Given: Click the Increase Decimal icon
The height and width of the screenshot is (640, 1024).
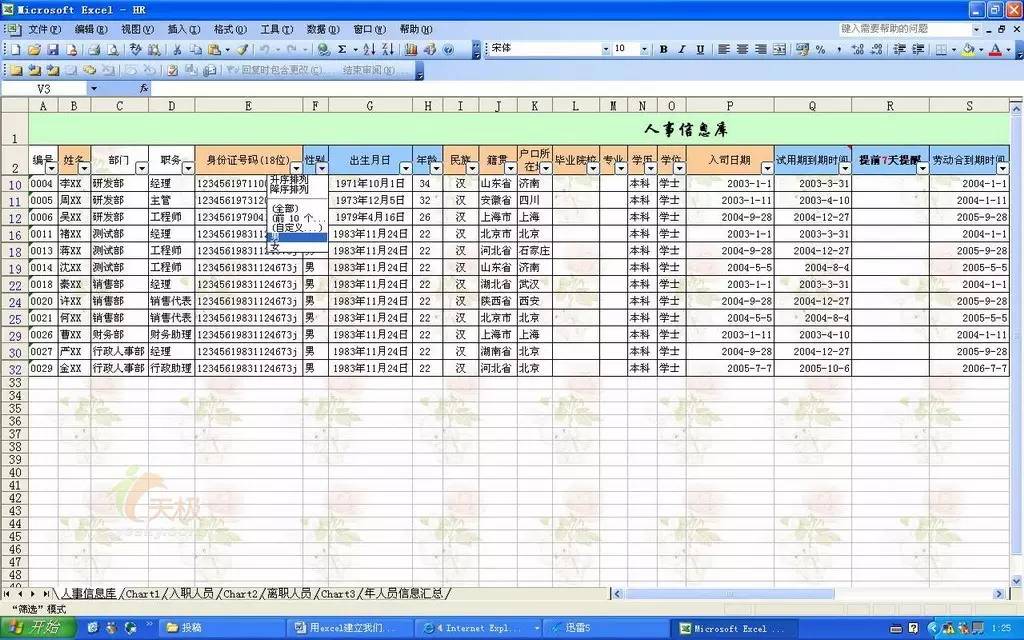Looking at the screenshot, I should coord(856,50).
